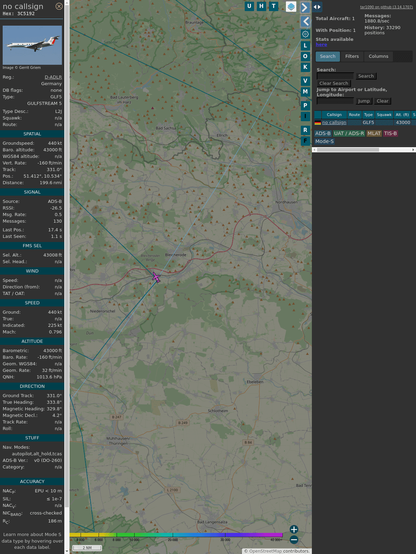This screenshot has width=416, height=554.
Task: Toggle sidebar width double-arrow button
Action: click(x=317, y=7)
